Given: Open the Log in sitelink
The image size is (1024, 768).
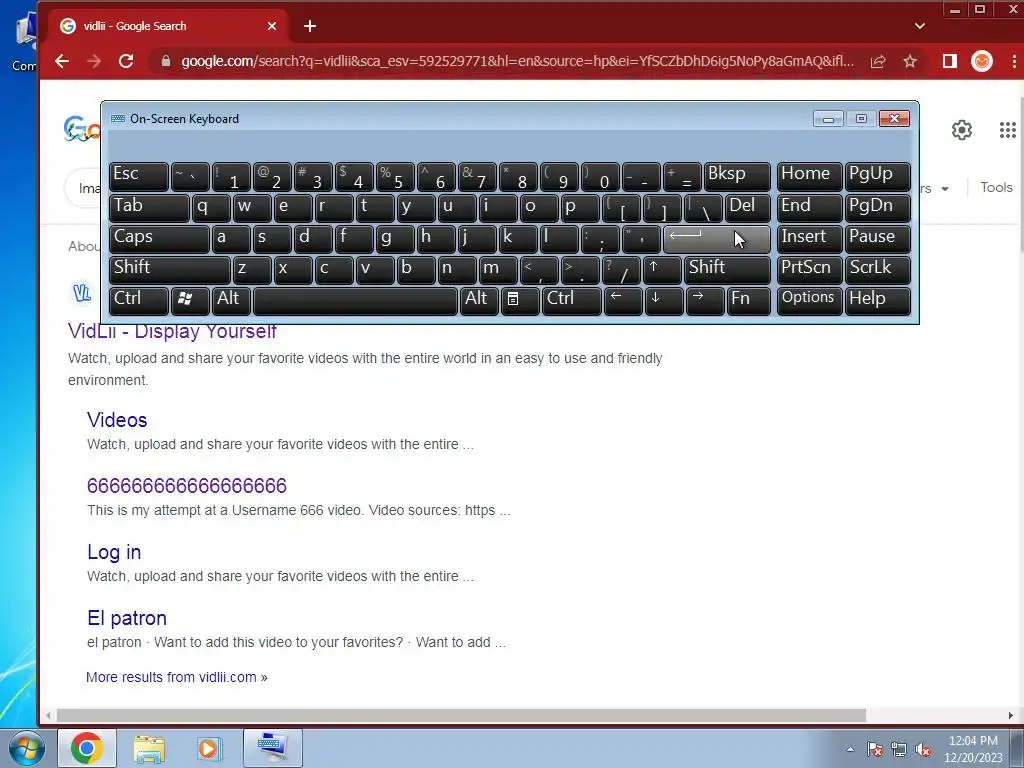Looking at the screenshot, I should coord(114,552).
